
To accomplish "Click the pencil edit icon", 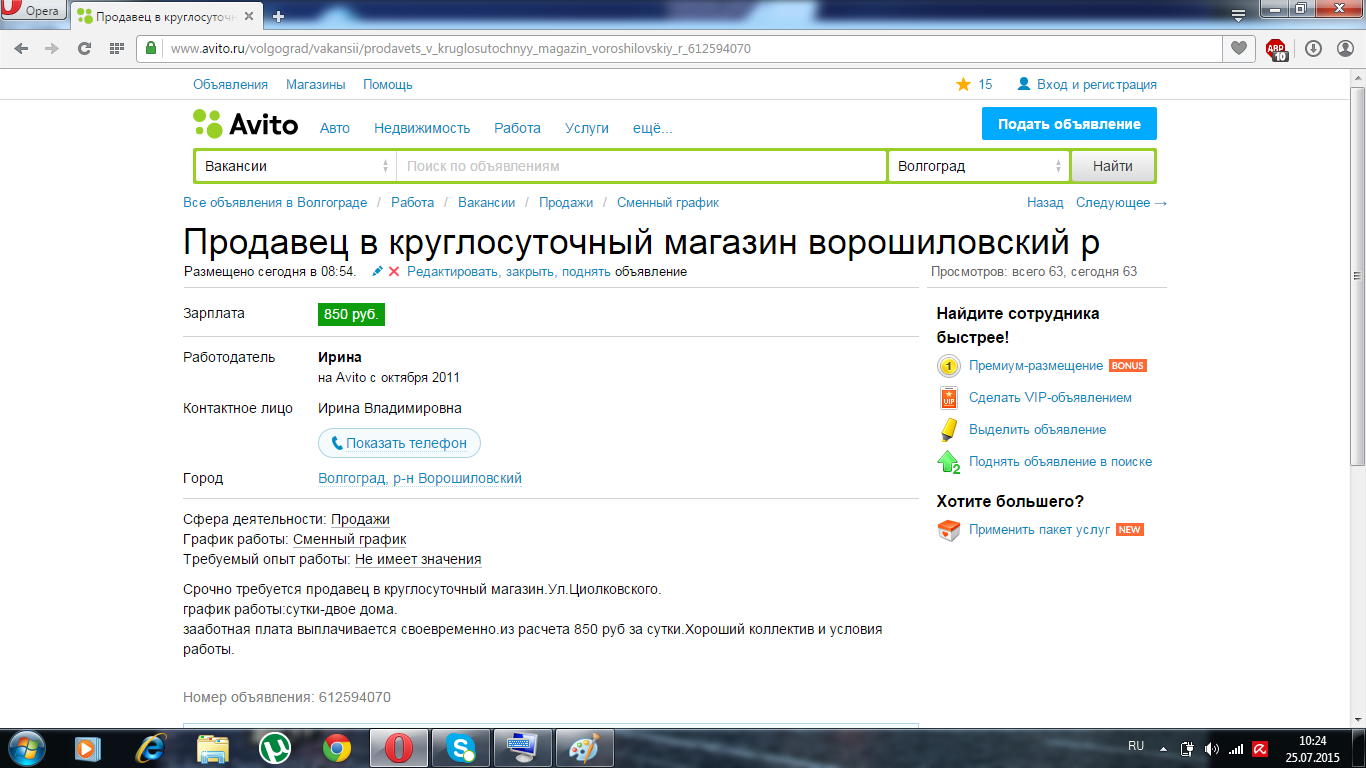I will 377,272.
